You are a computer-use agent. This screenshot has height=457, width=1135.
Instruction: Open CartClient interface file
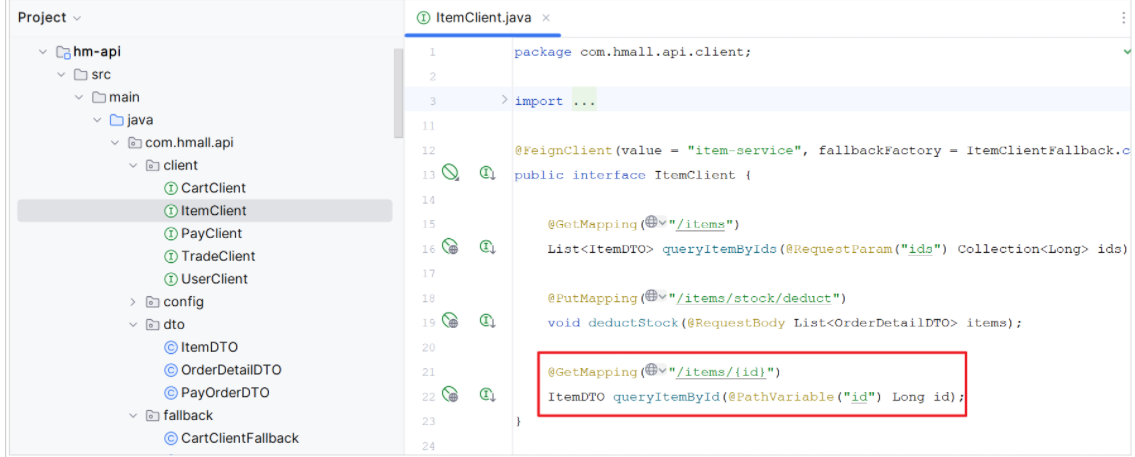coord(214,188)
